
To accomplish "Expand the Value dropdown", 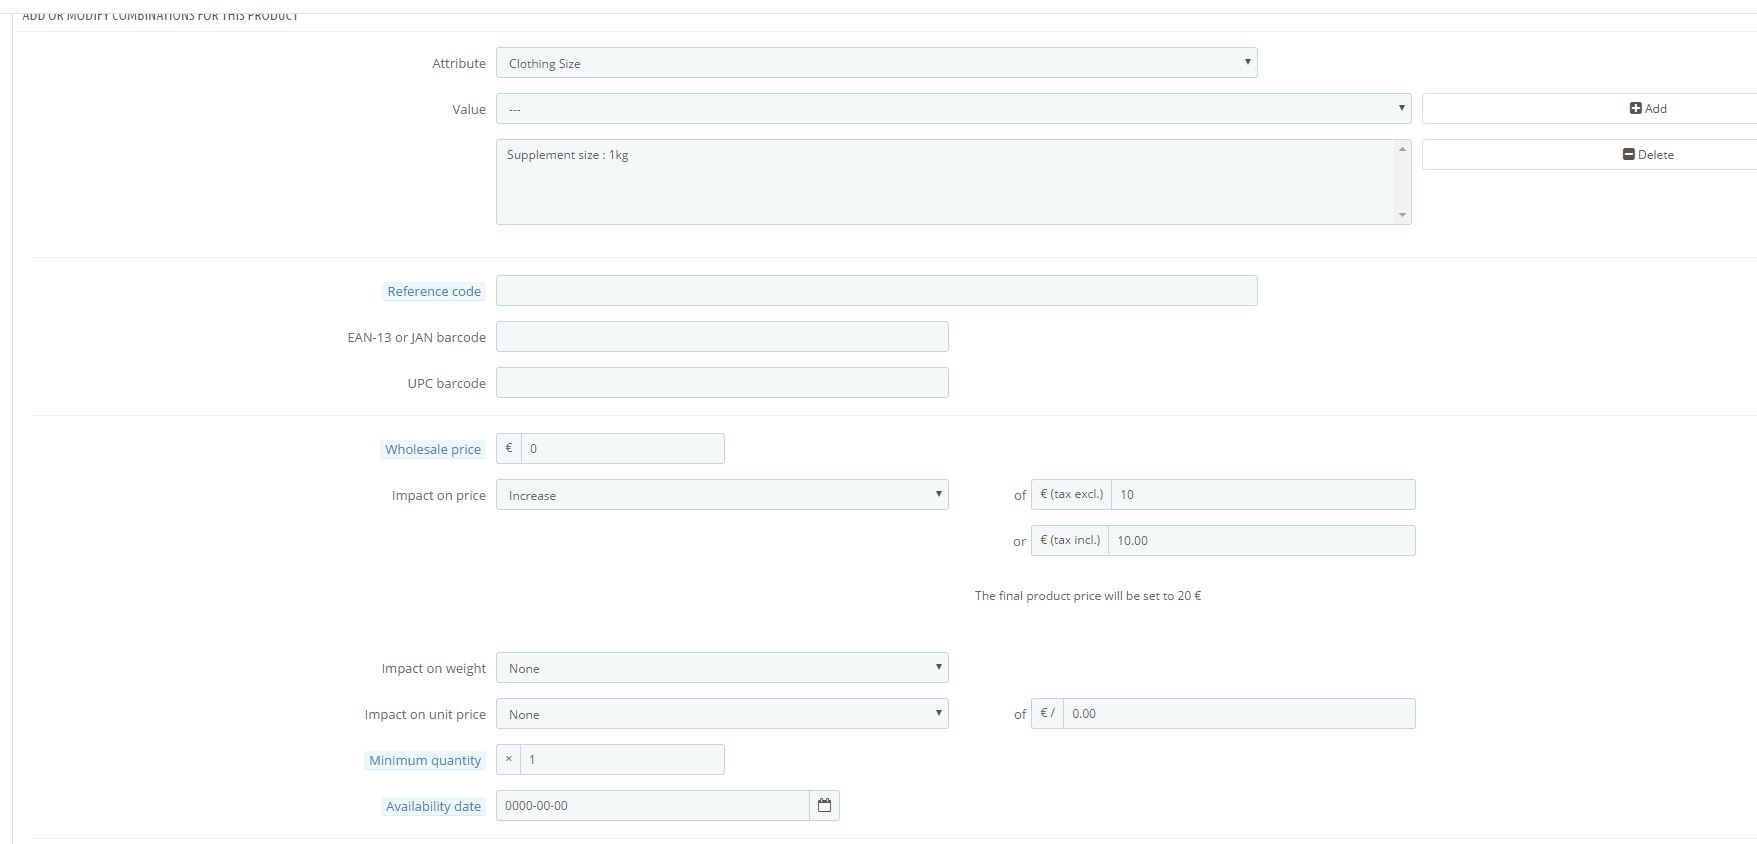I will [x=953, y=109].
